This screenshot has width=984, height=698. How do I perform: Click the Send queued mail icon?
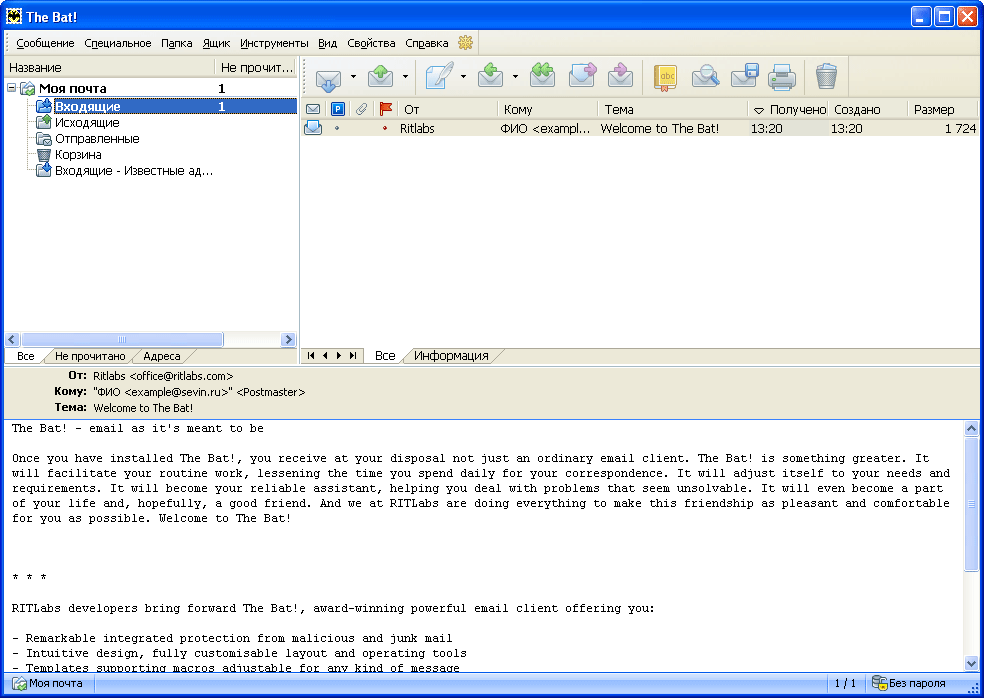pos(380,76)
